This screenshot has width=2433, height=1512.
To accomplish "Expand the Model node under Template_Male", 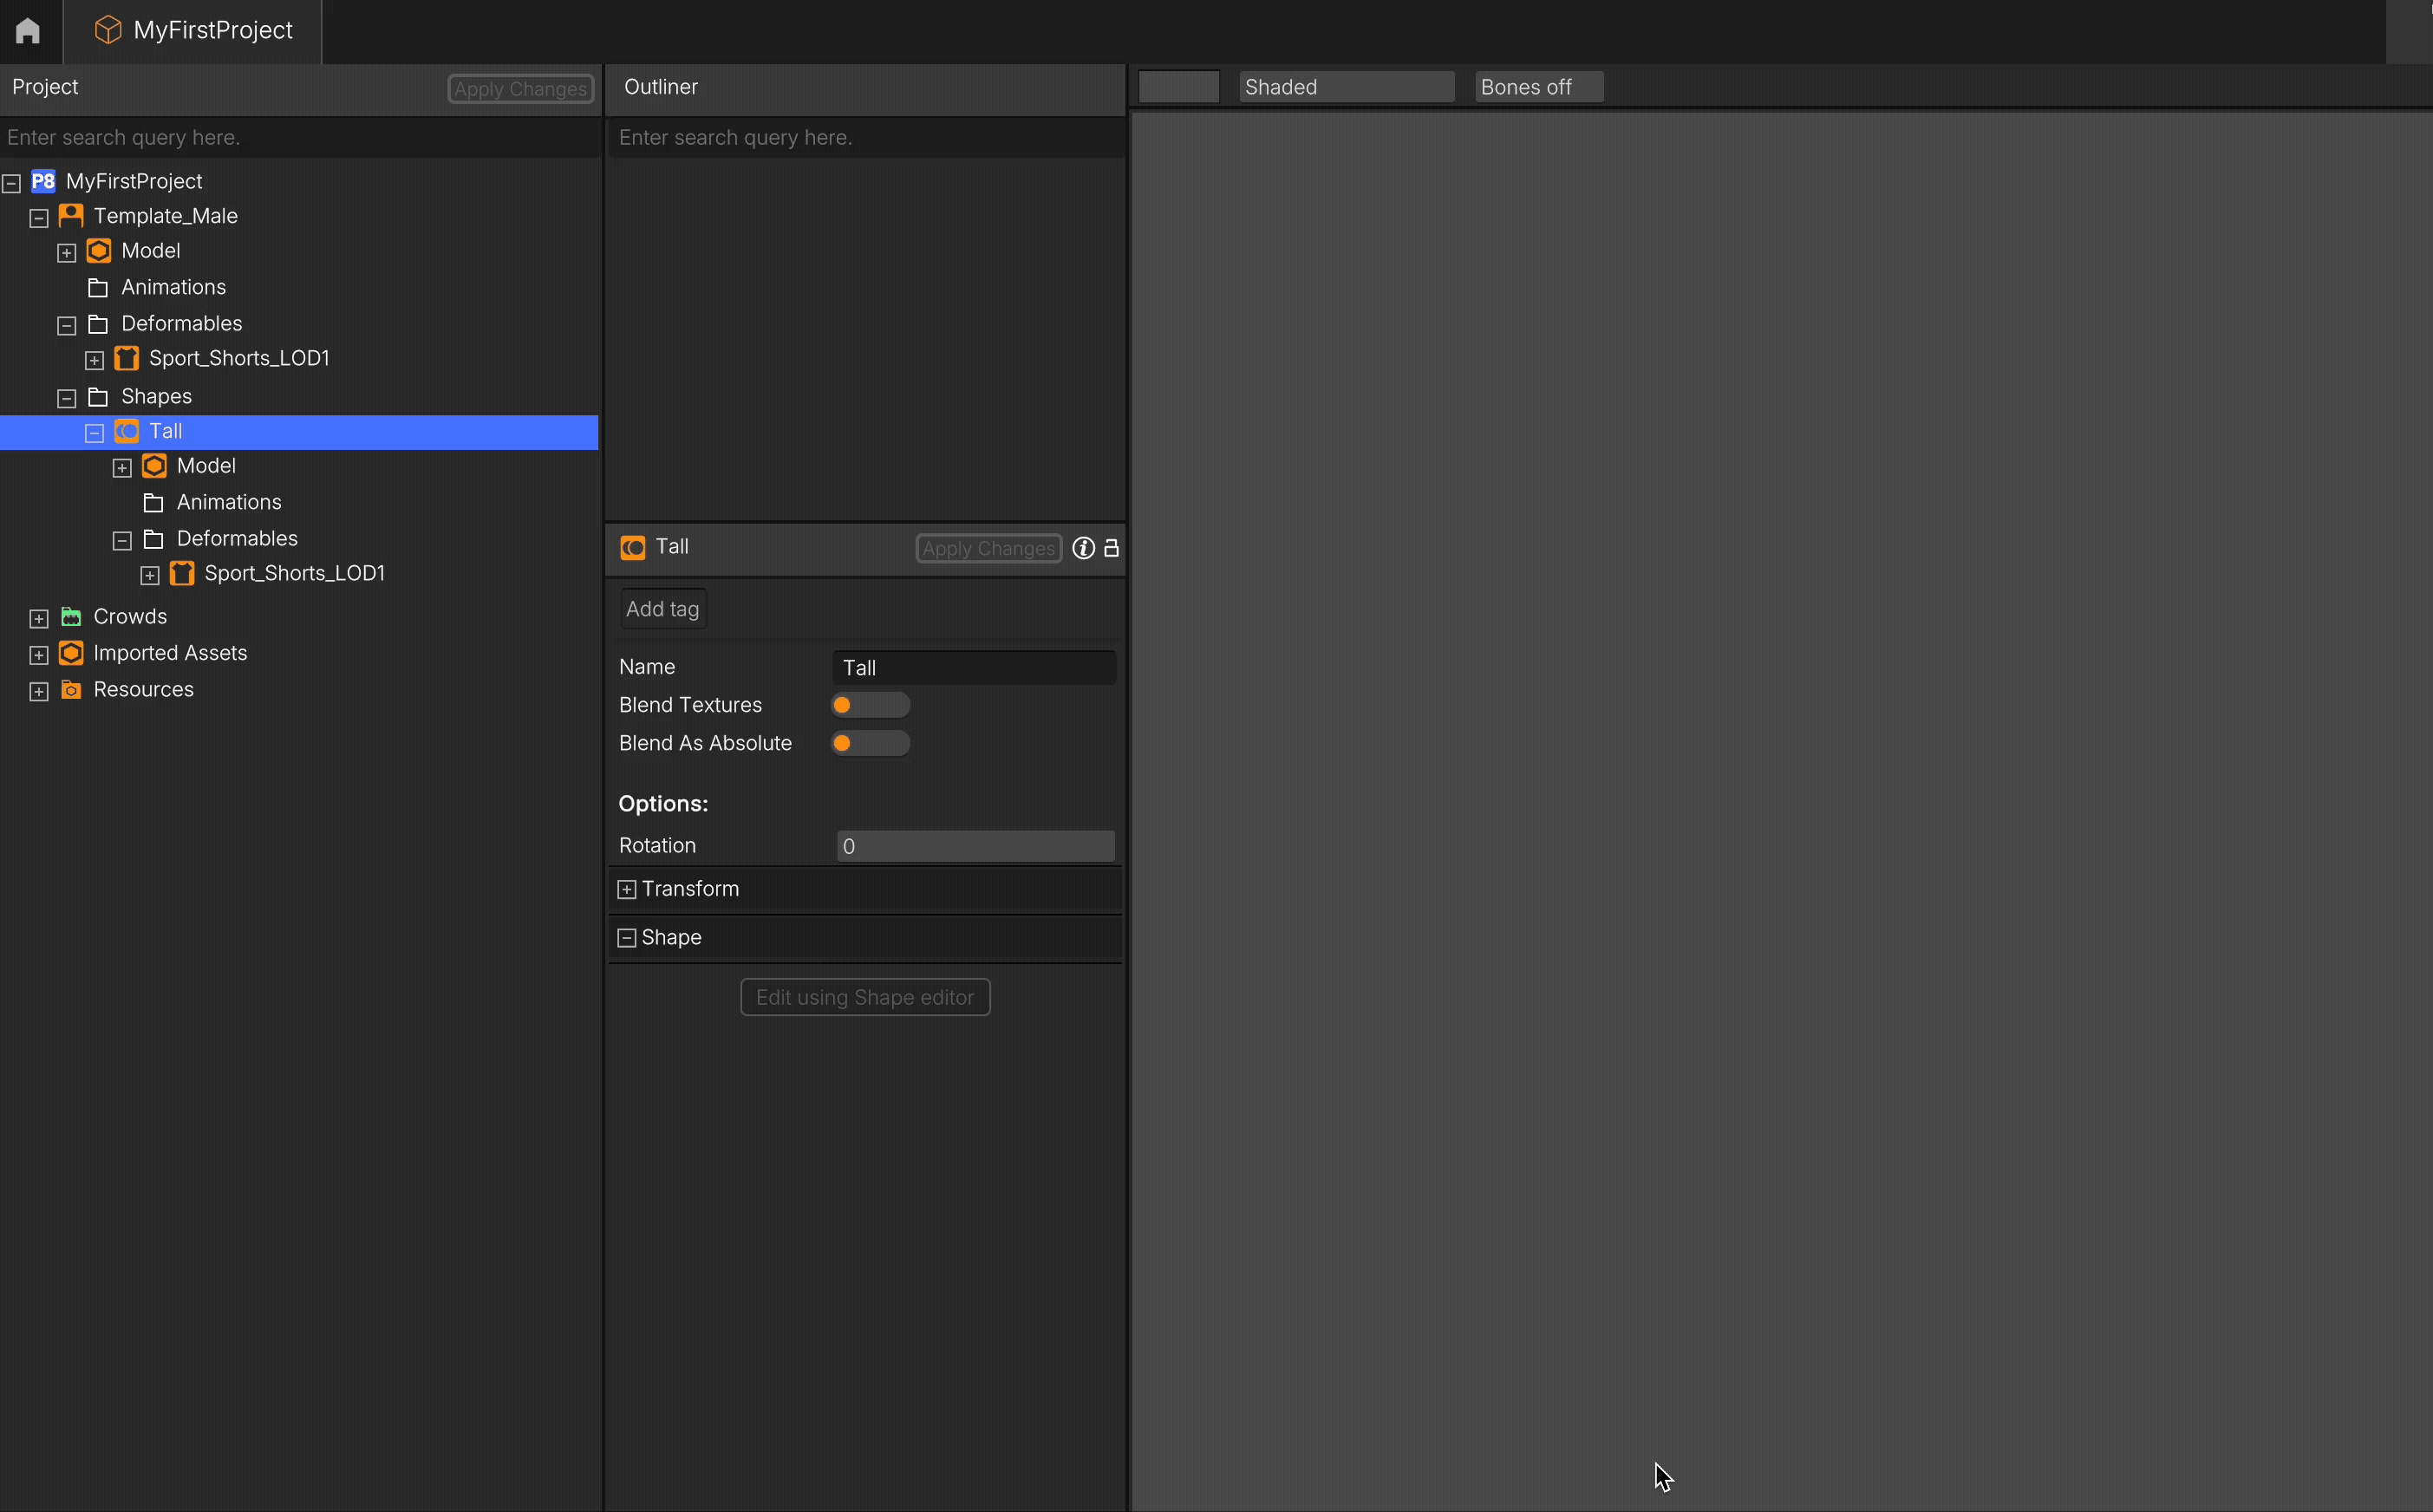I will [x=67, y=253].
